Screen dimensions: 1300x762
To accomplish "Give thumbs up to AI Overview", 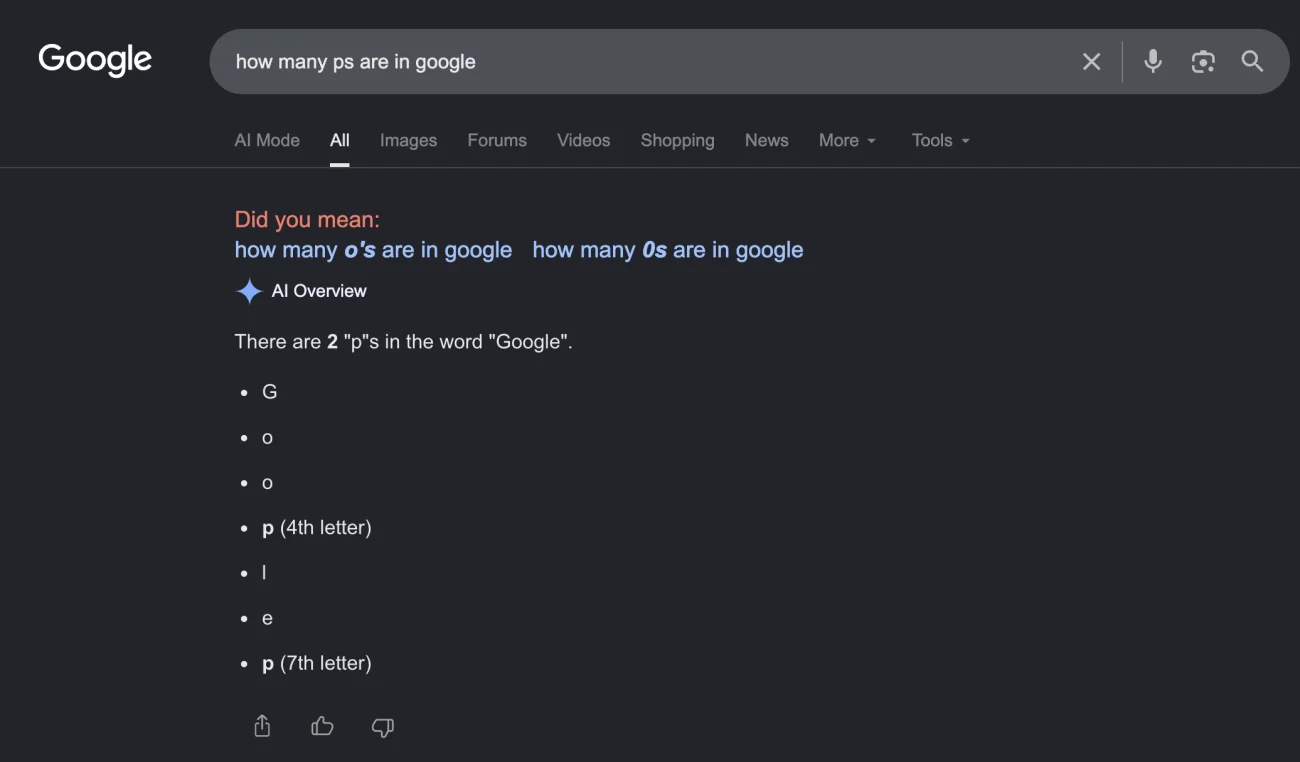I will point(322,726).
